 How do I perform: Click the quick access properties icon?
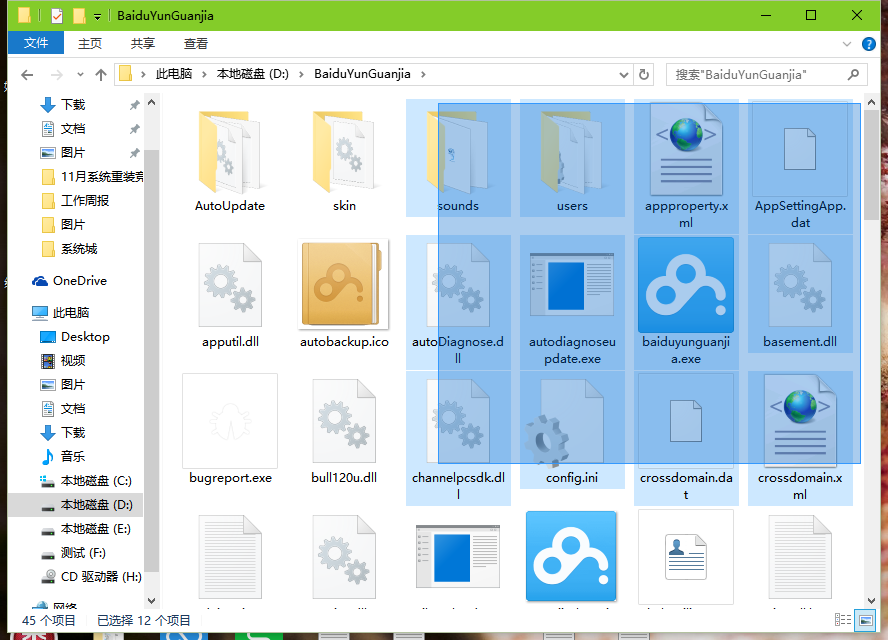(57, 15)
